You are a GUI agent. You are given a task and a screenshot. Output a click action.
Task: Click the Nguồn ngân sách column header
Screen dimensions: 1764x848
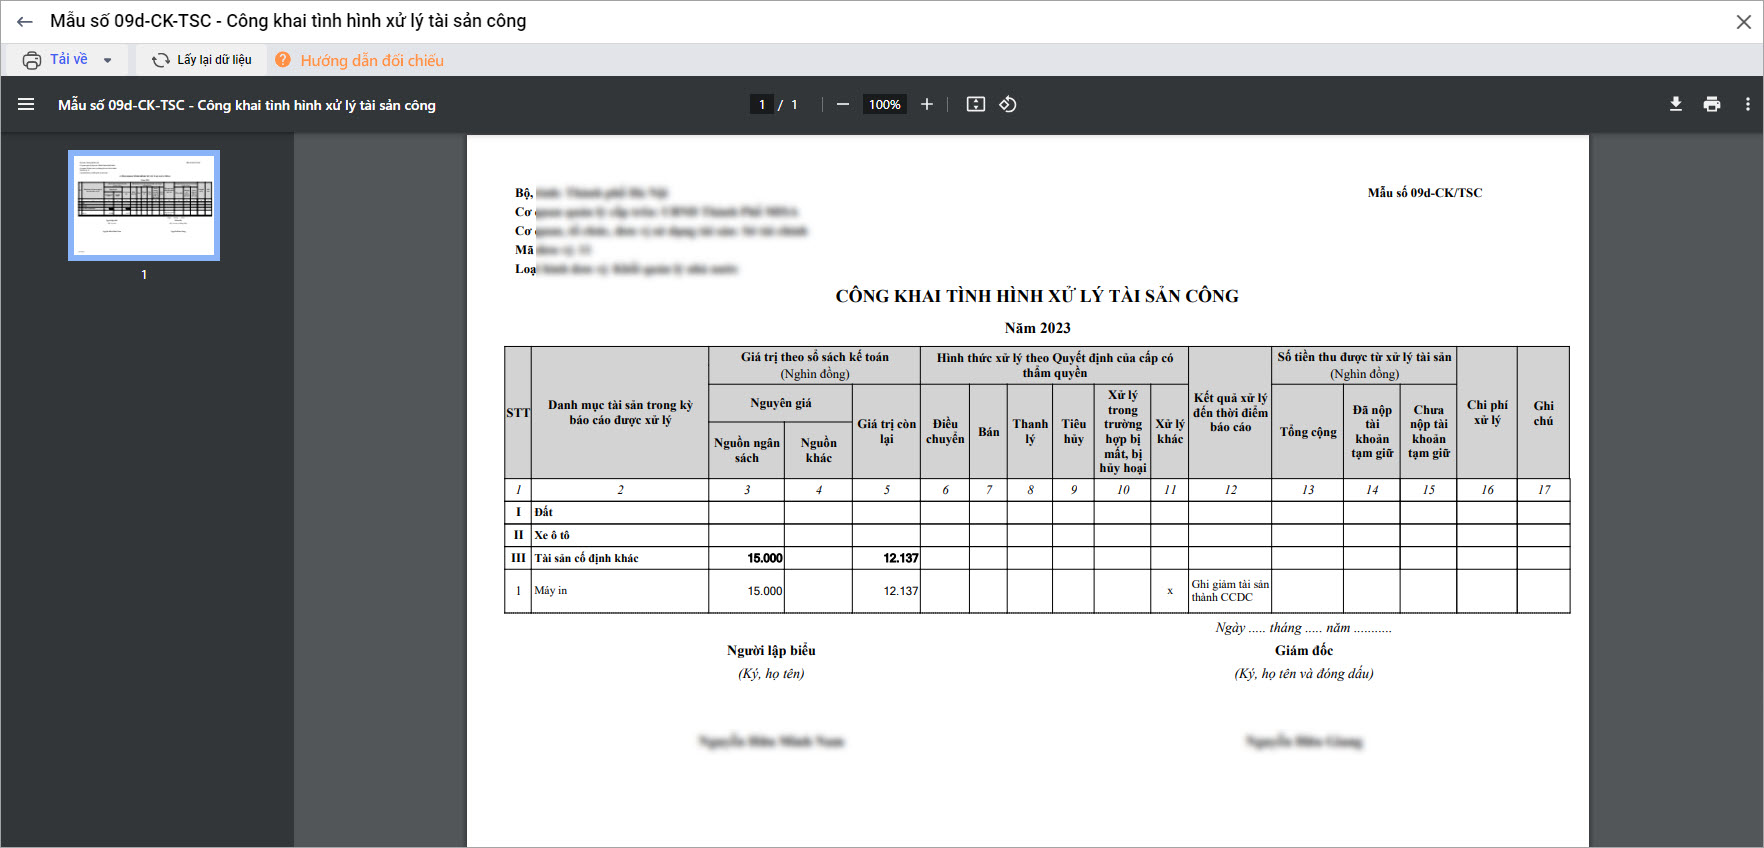click(747, 450)
